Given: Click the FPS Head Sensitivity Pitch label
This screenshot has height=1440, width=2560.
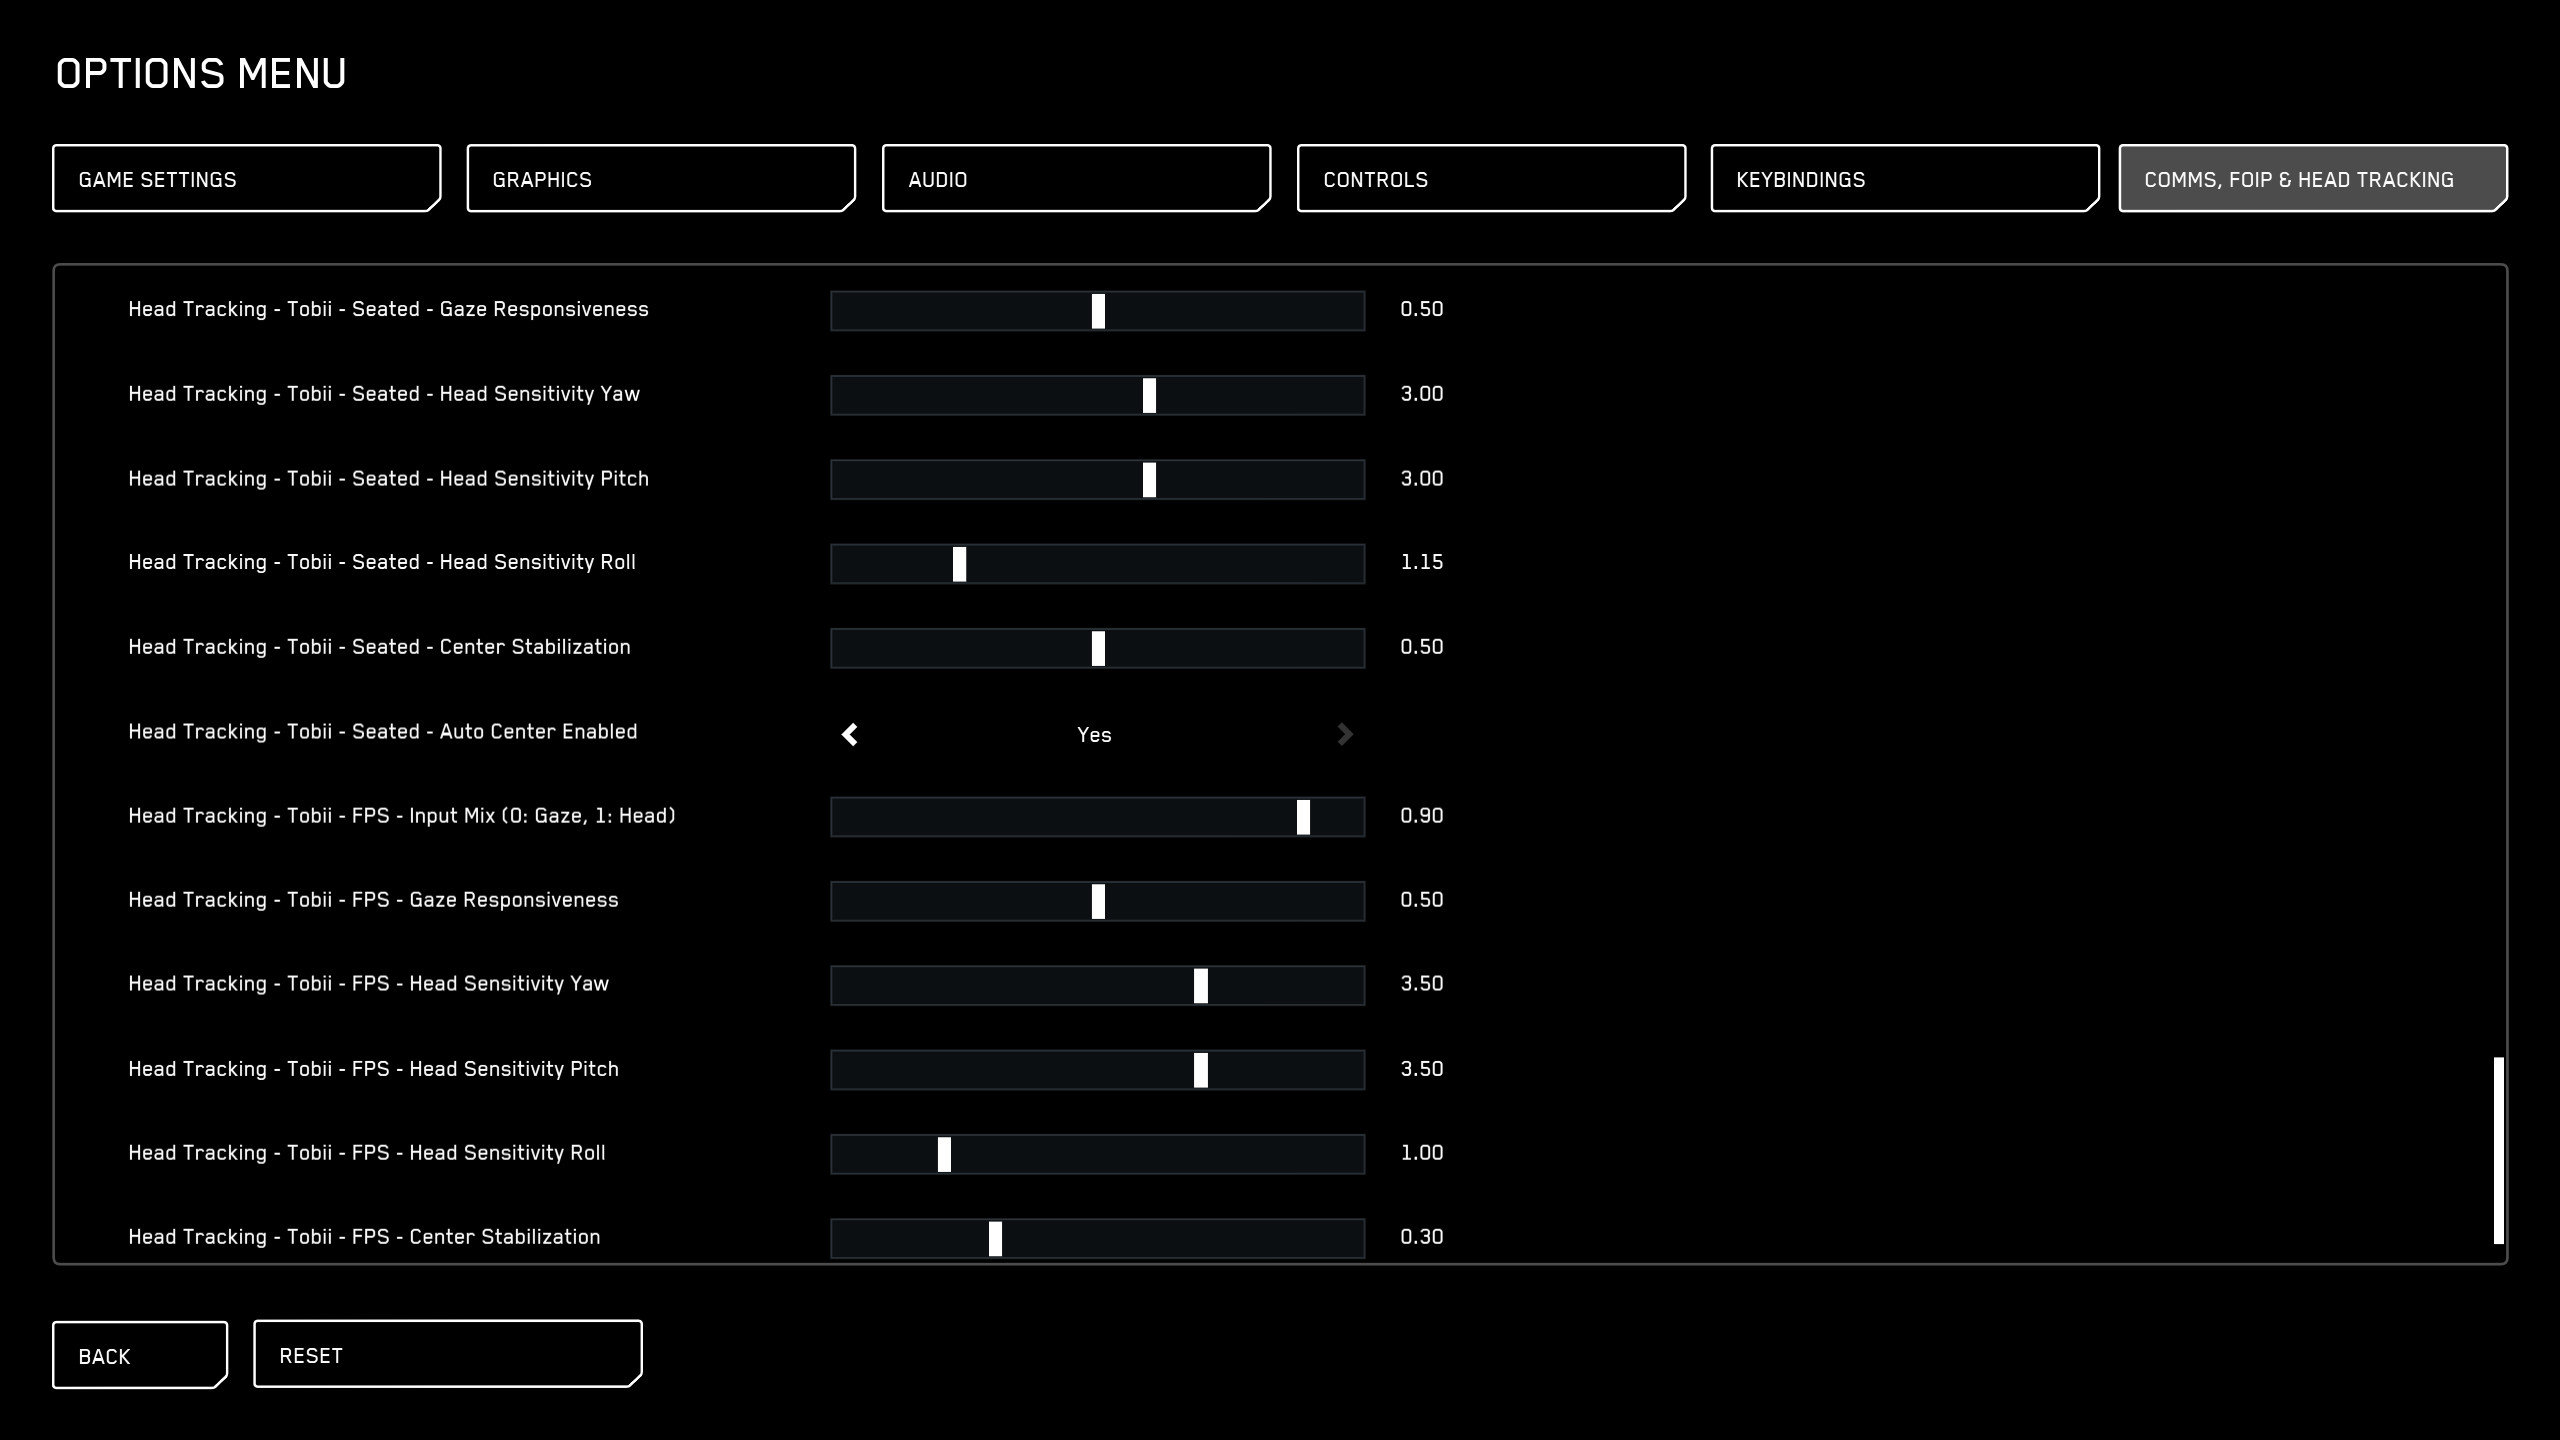Looking at the screenshot, I should [373, 1069].
